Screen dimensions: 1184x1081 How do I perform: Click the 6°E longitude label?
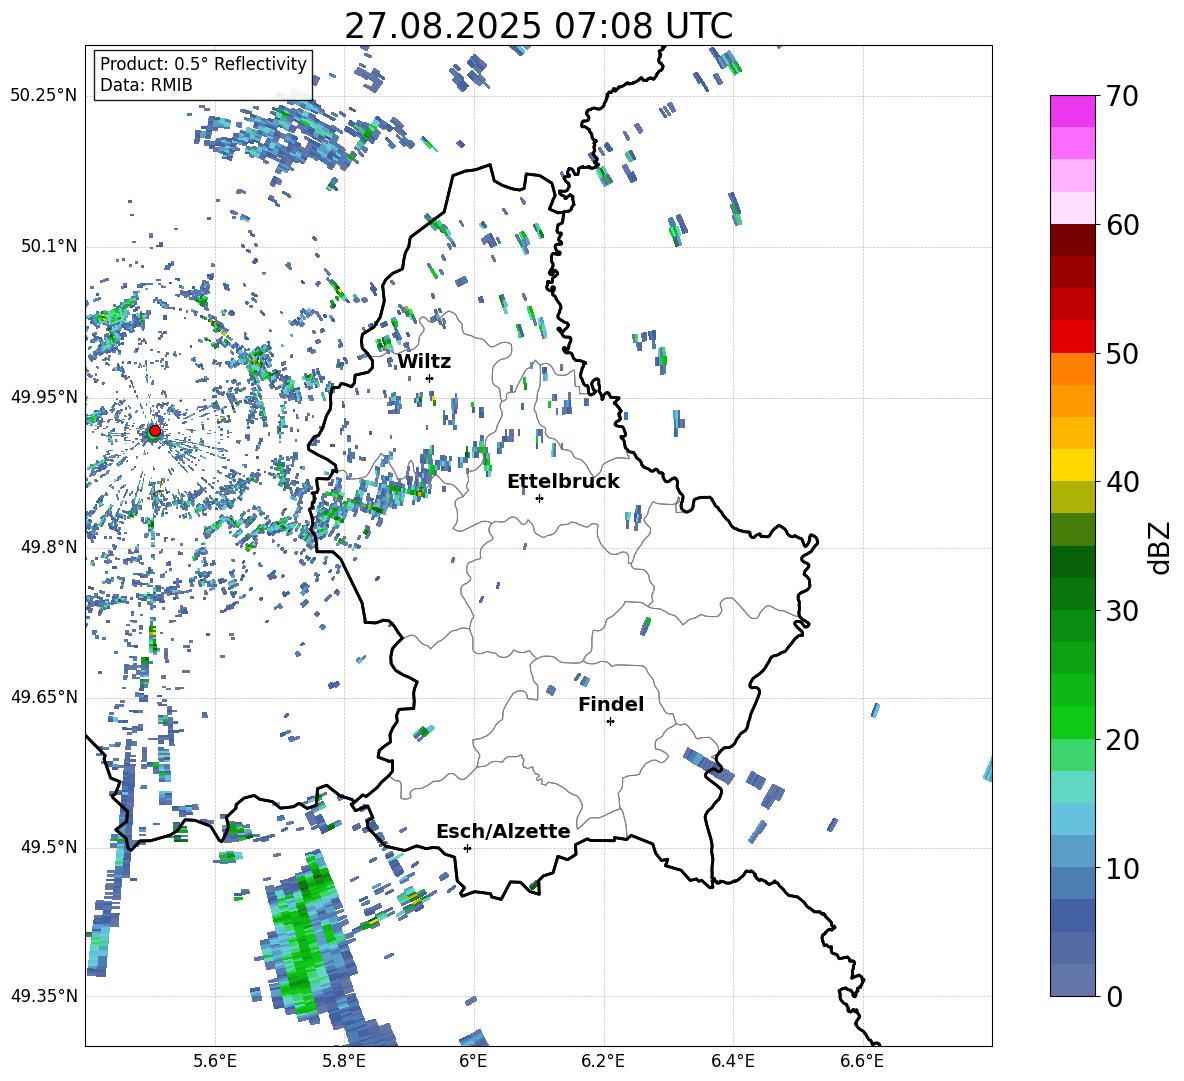point(473,1061)
